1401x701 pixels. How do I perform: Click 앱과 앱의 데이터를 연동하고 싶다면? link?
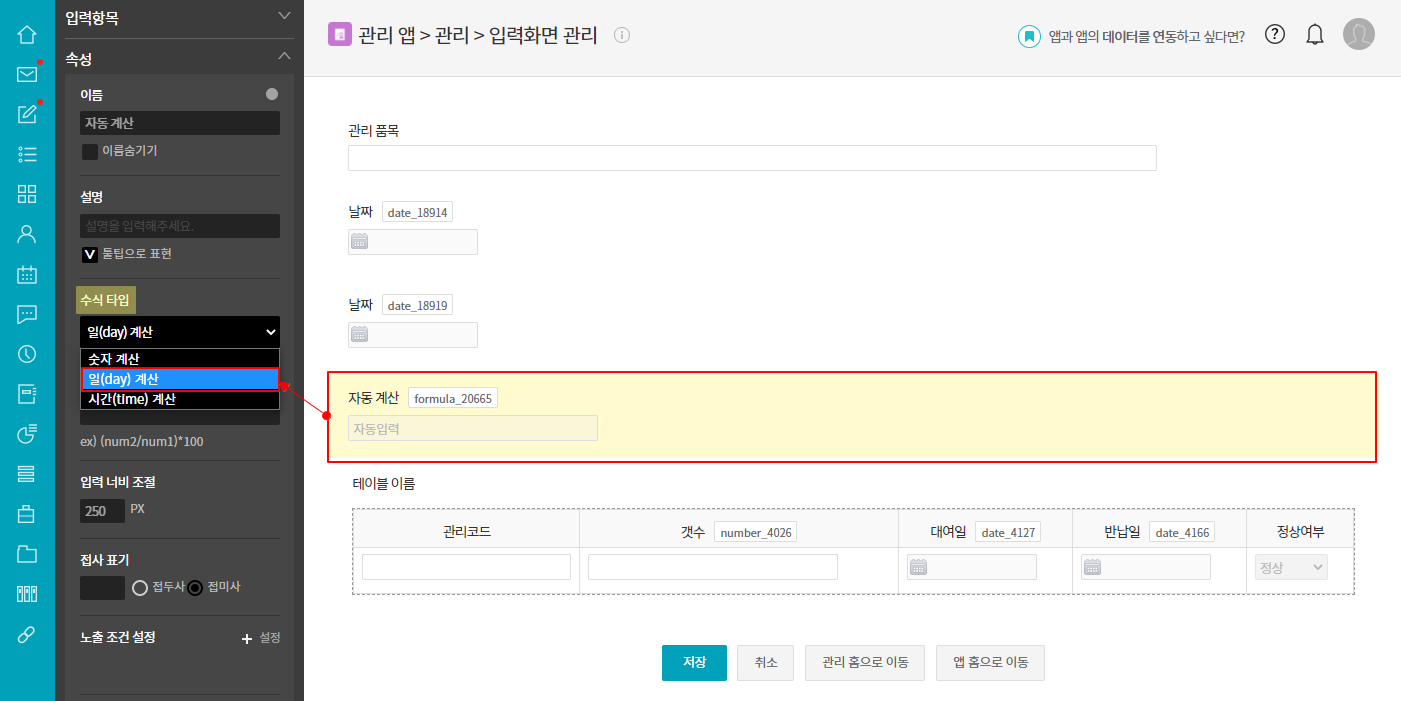(x=1146, y=37)
